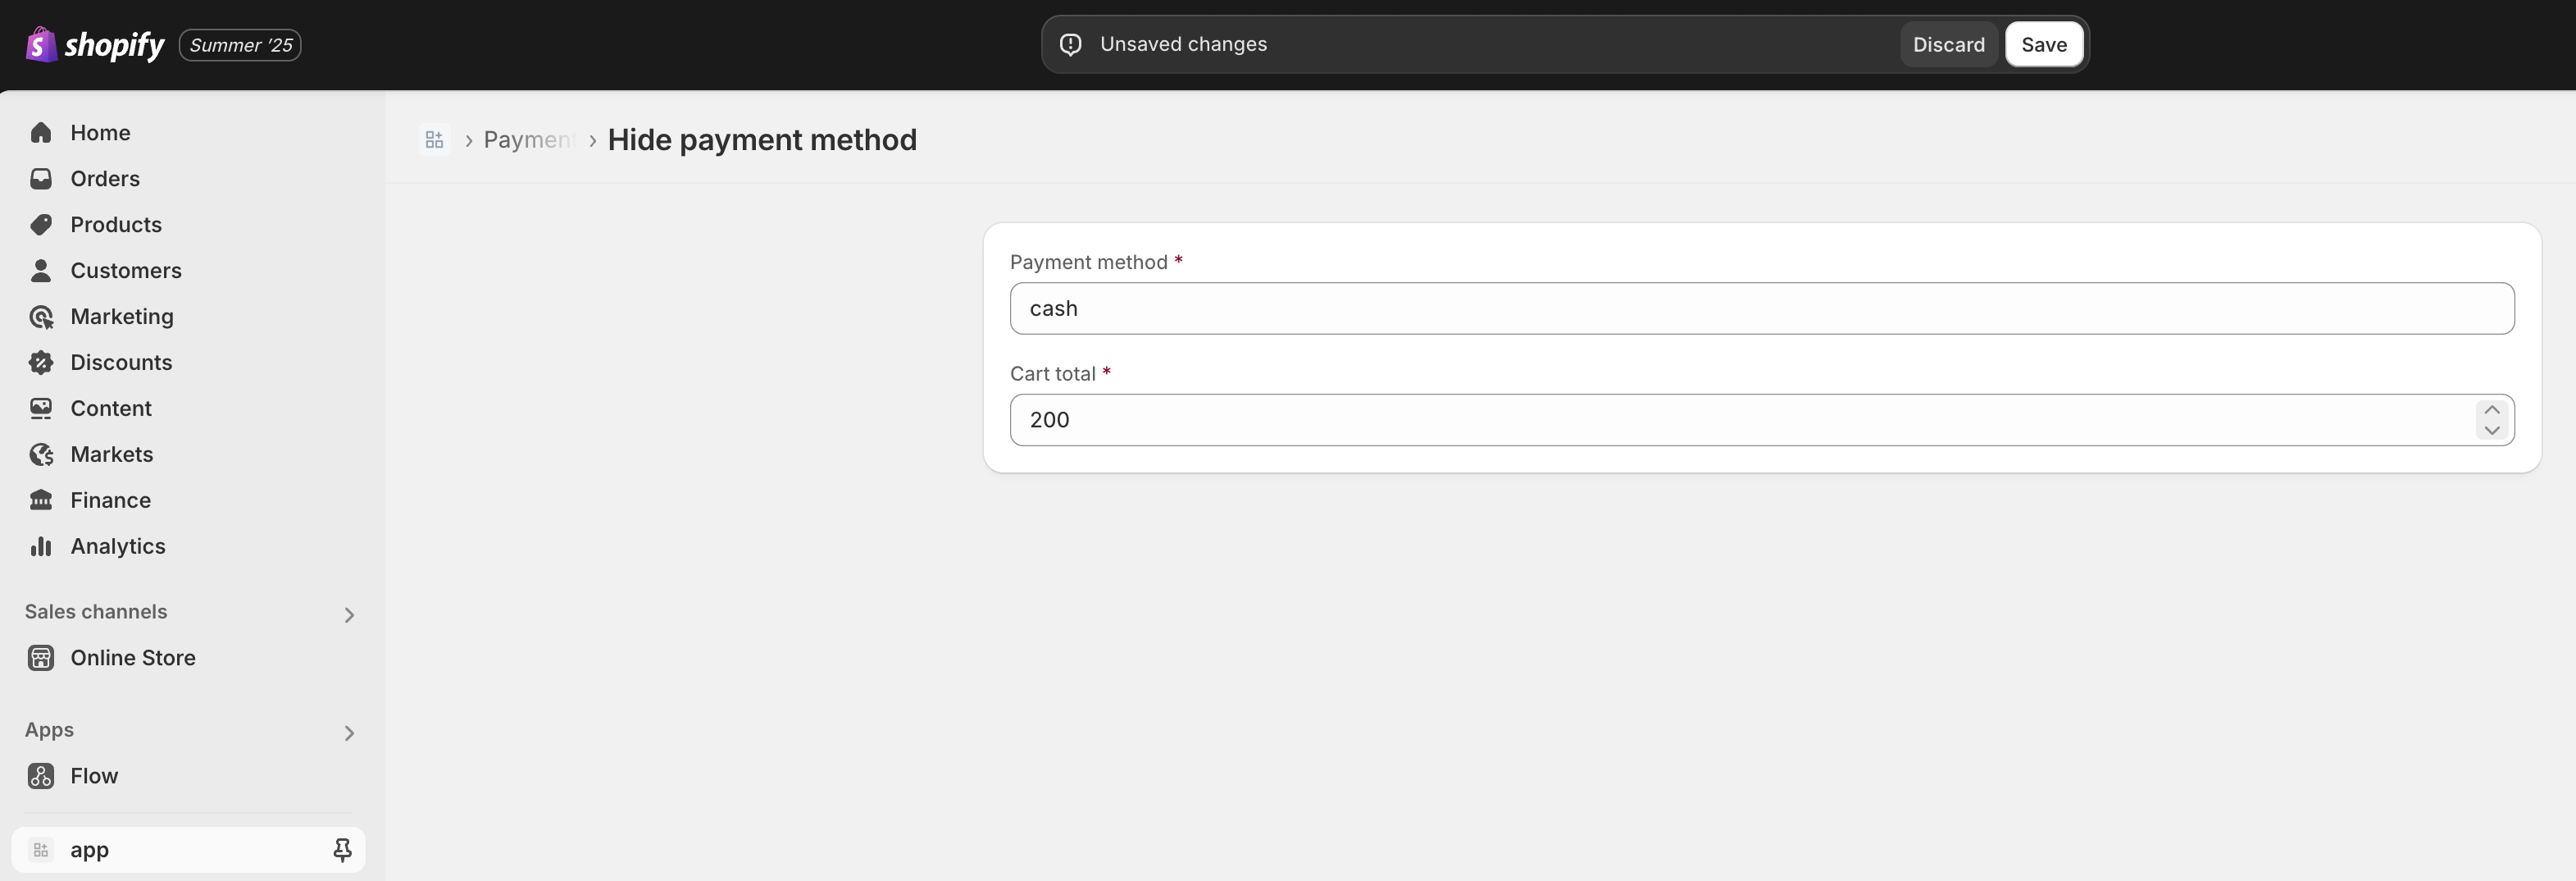Click the Analytics bar chart icon
The width and height of the screenshot is (2576, 881).
click(x=41, y=547)
